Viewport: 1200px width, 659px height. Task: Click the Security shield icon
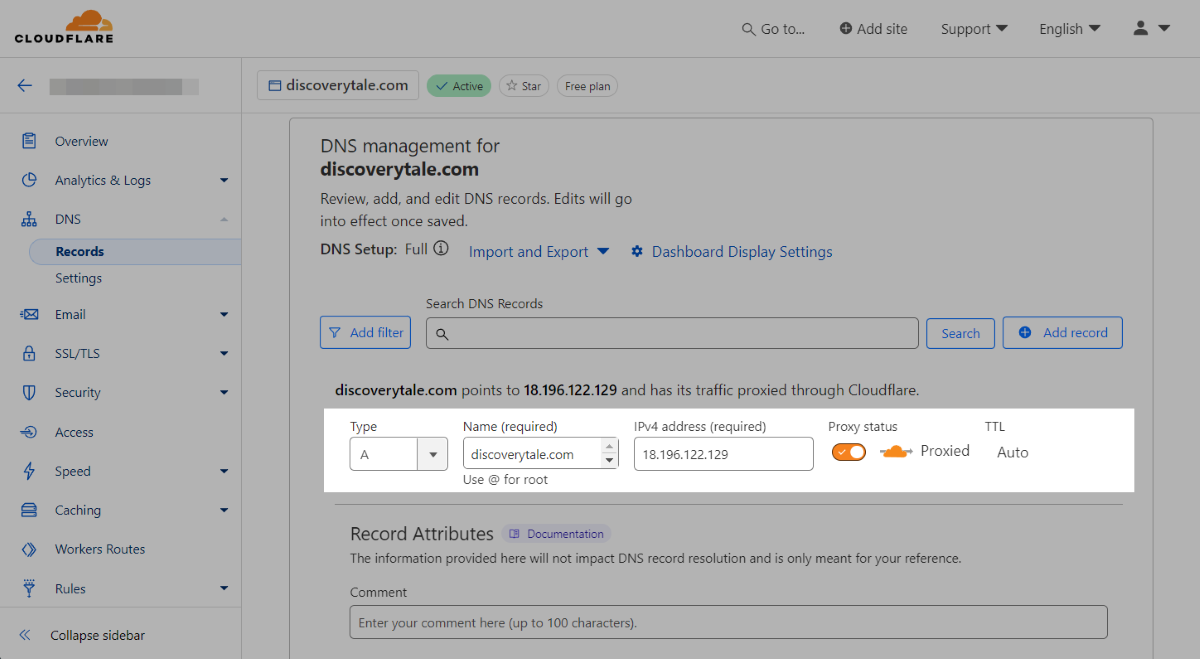tap(29, 392)
